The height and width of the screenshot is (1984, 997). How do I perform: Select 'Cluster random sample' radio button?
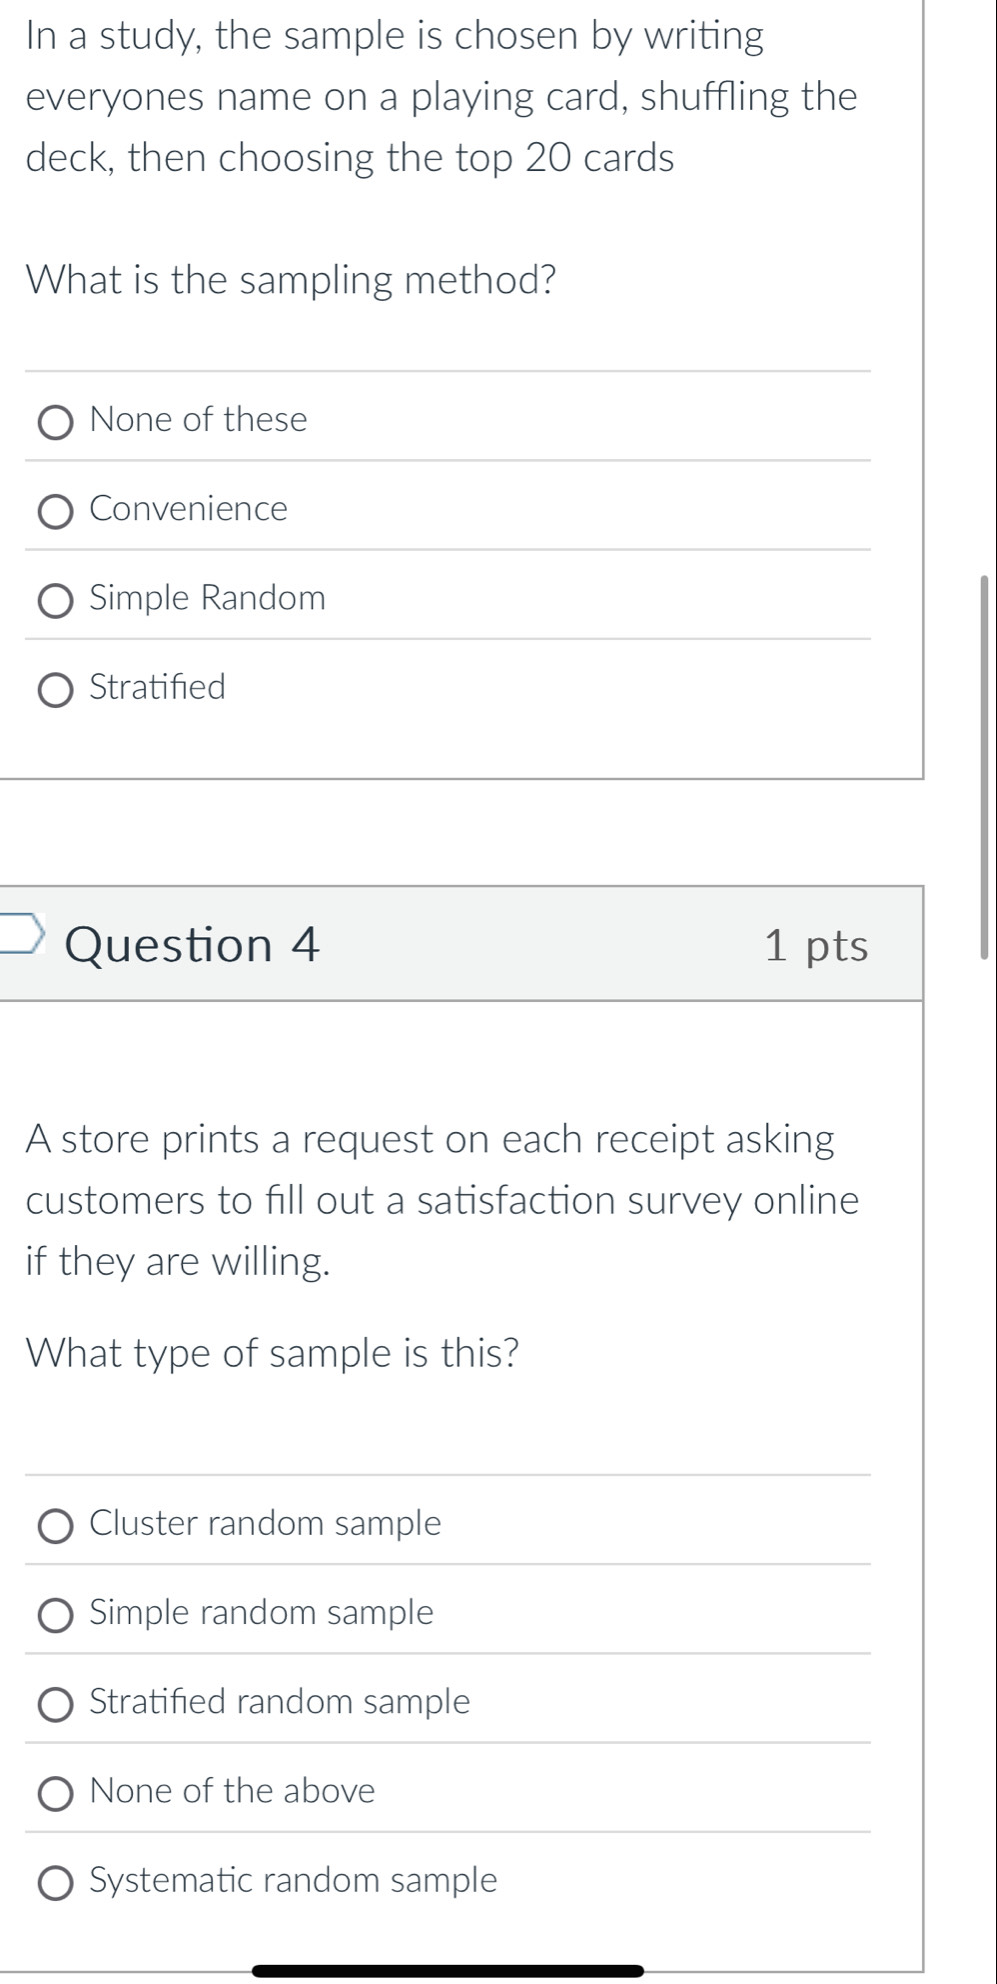coord(56,1526)
